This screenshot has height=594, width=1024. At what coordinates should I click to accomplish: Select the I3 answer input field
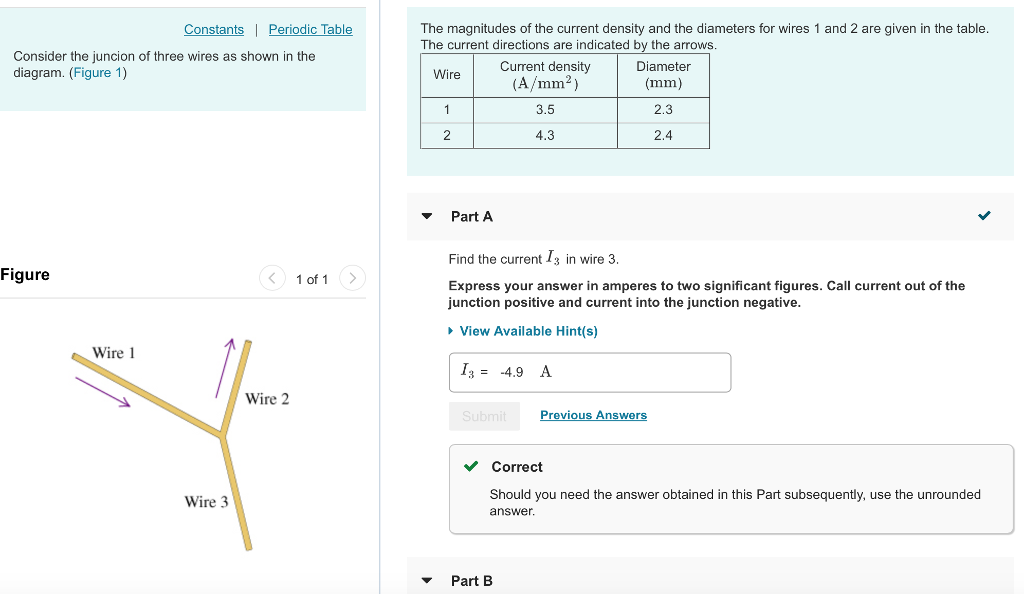pos(590,371)
